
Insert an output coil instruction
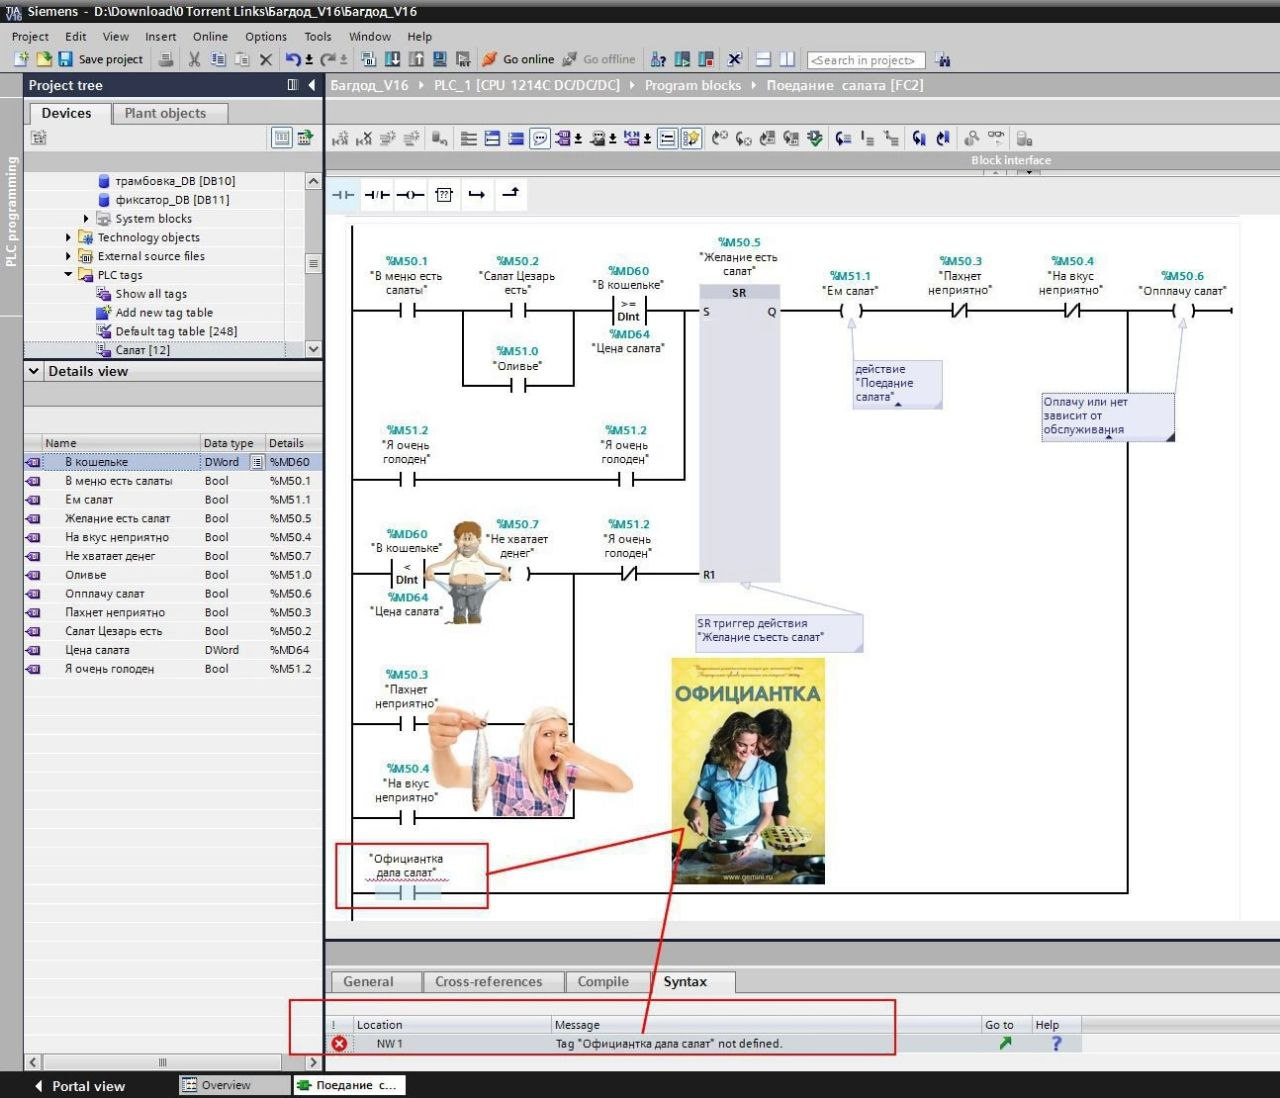click(410, 195)
